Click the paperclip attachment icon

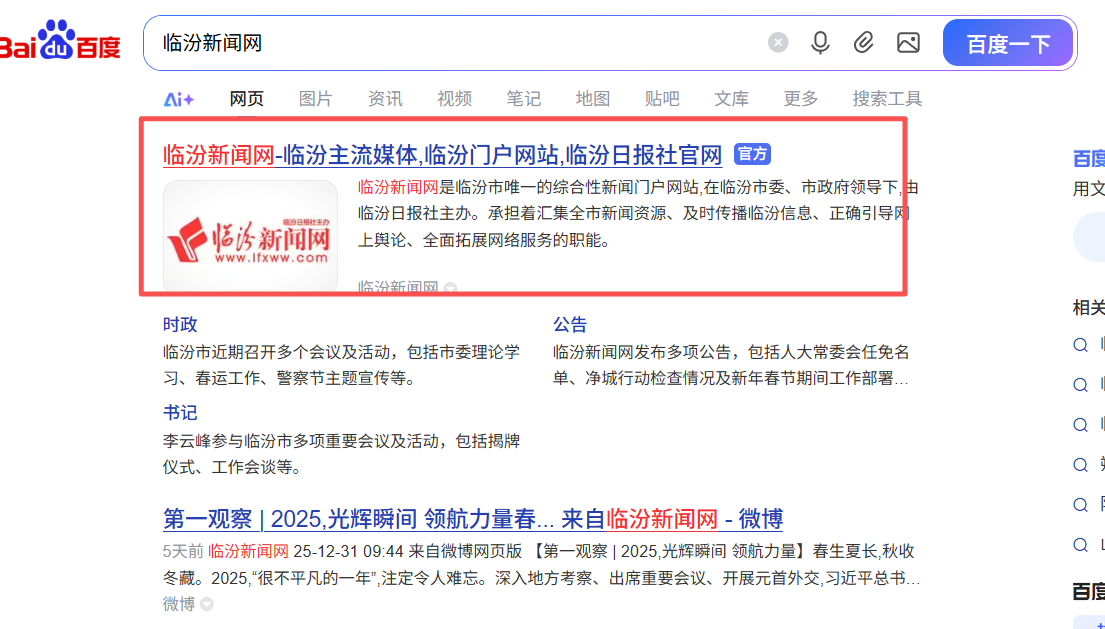[864, 43]
